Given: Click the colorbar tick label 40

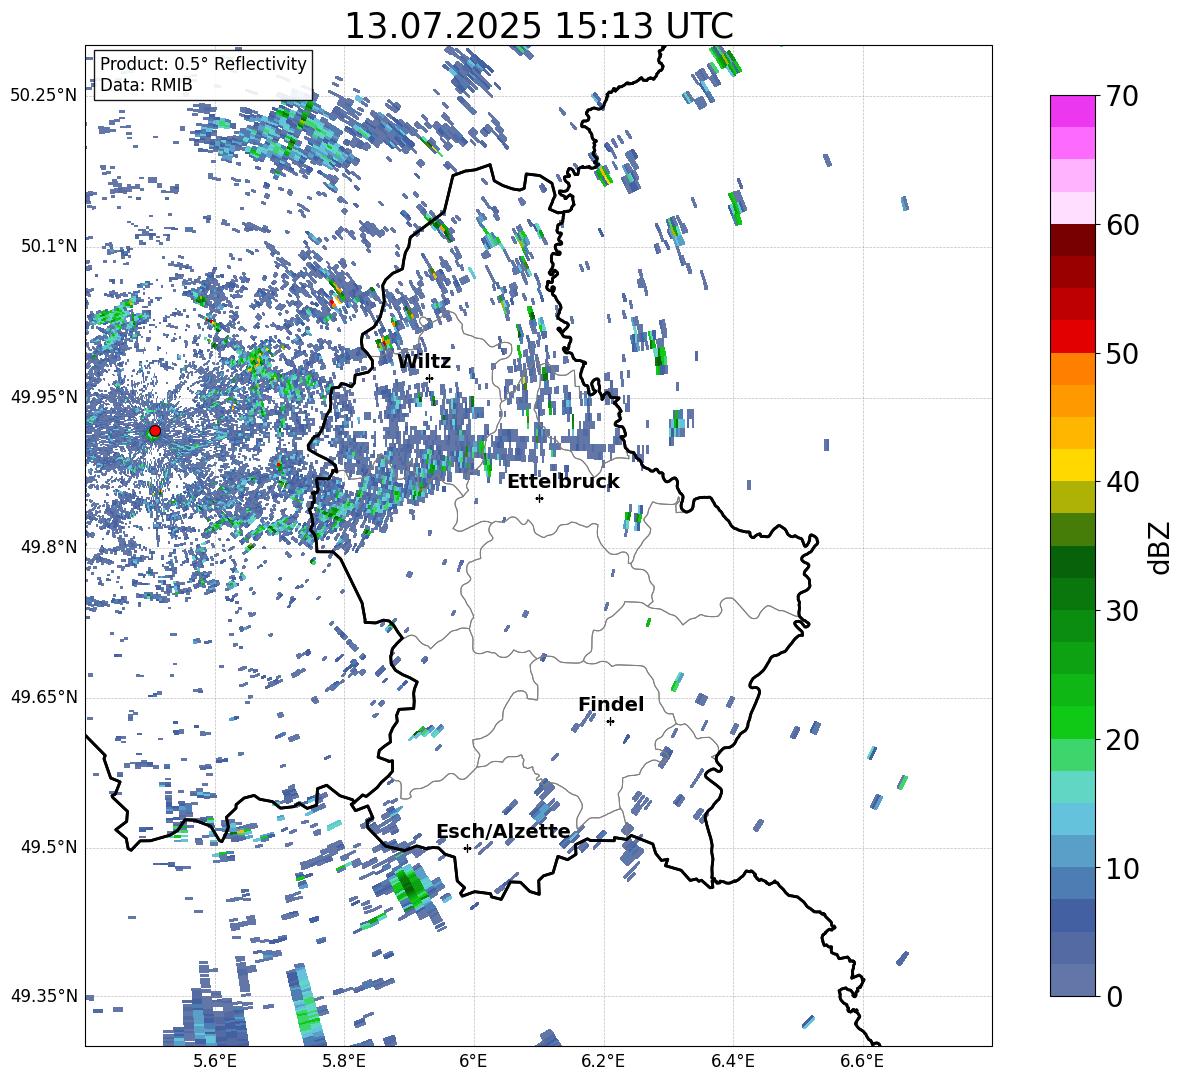Looking at the screenshot, I should pos(1122,482).
